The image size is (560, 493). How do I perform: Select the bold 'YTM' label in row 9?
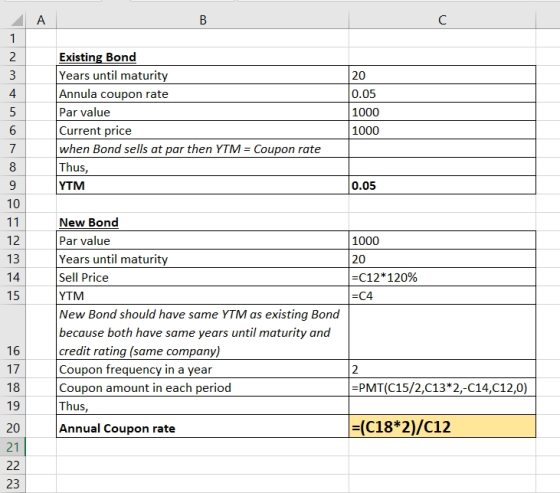202,185
